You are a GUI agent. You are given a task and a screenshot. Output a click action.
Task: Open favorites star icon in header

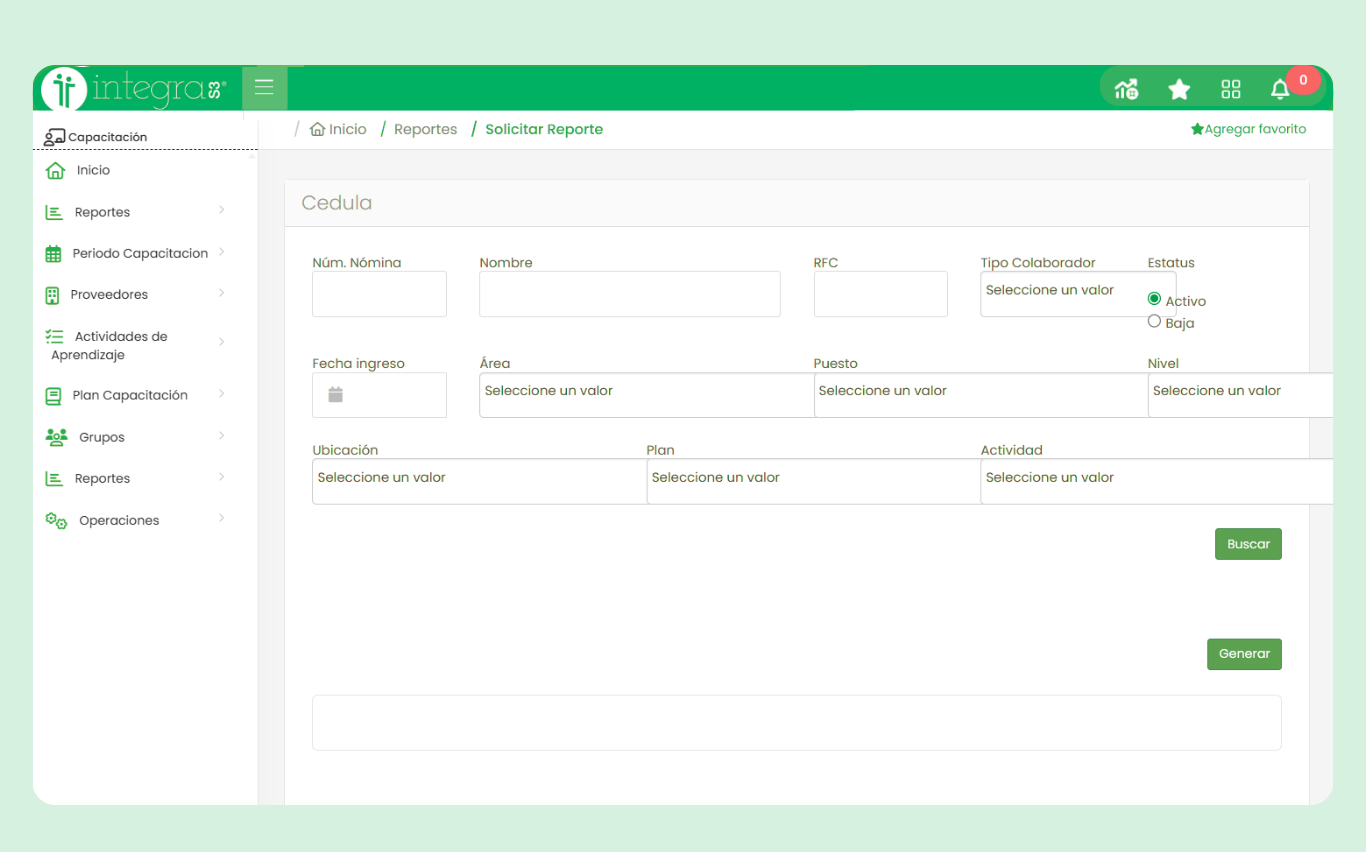1179,89
